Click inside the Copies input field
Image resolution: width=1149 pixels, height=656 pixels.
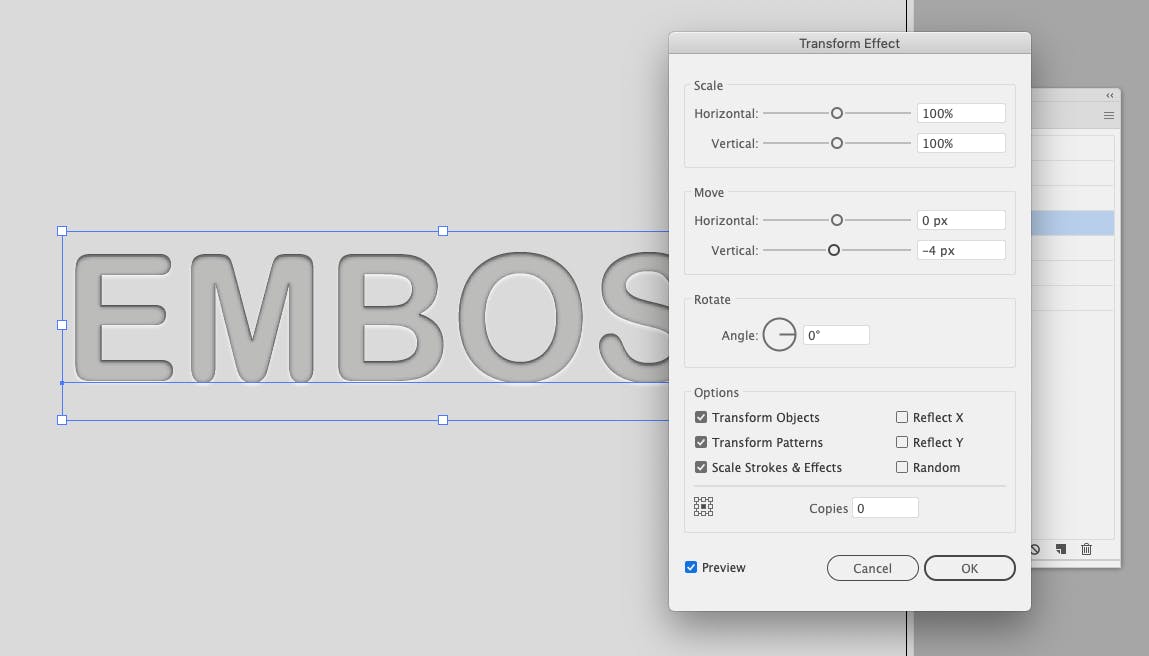[x=884, y=507]
